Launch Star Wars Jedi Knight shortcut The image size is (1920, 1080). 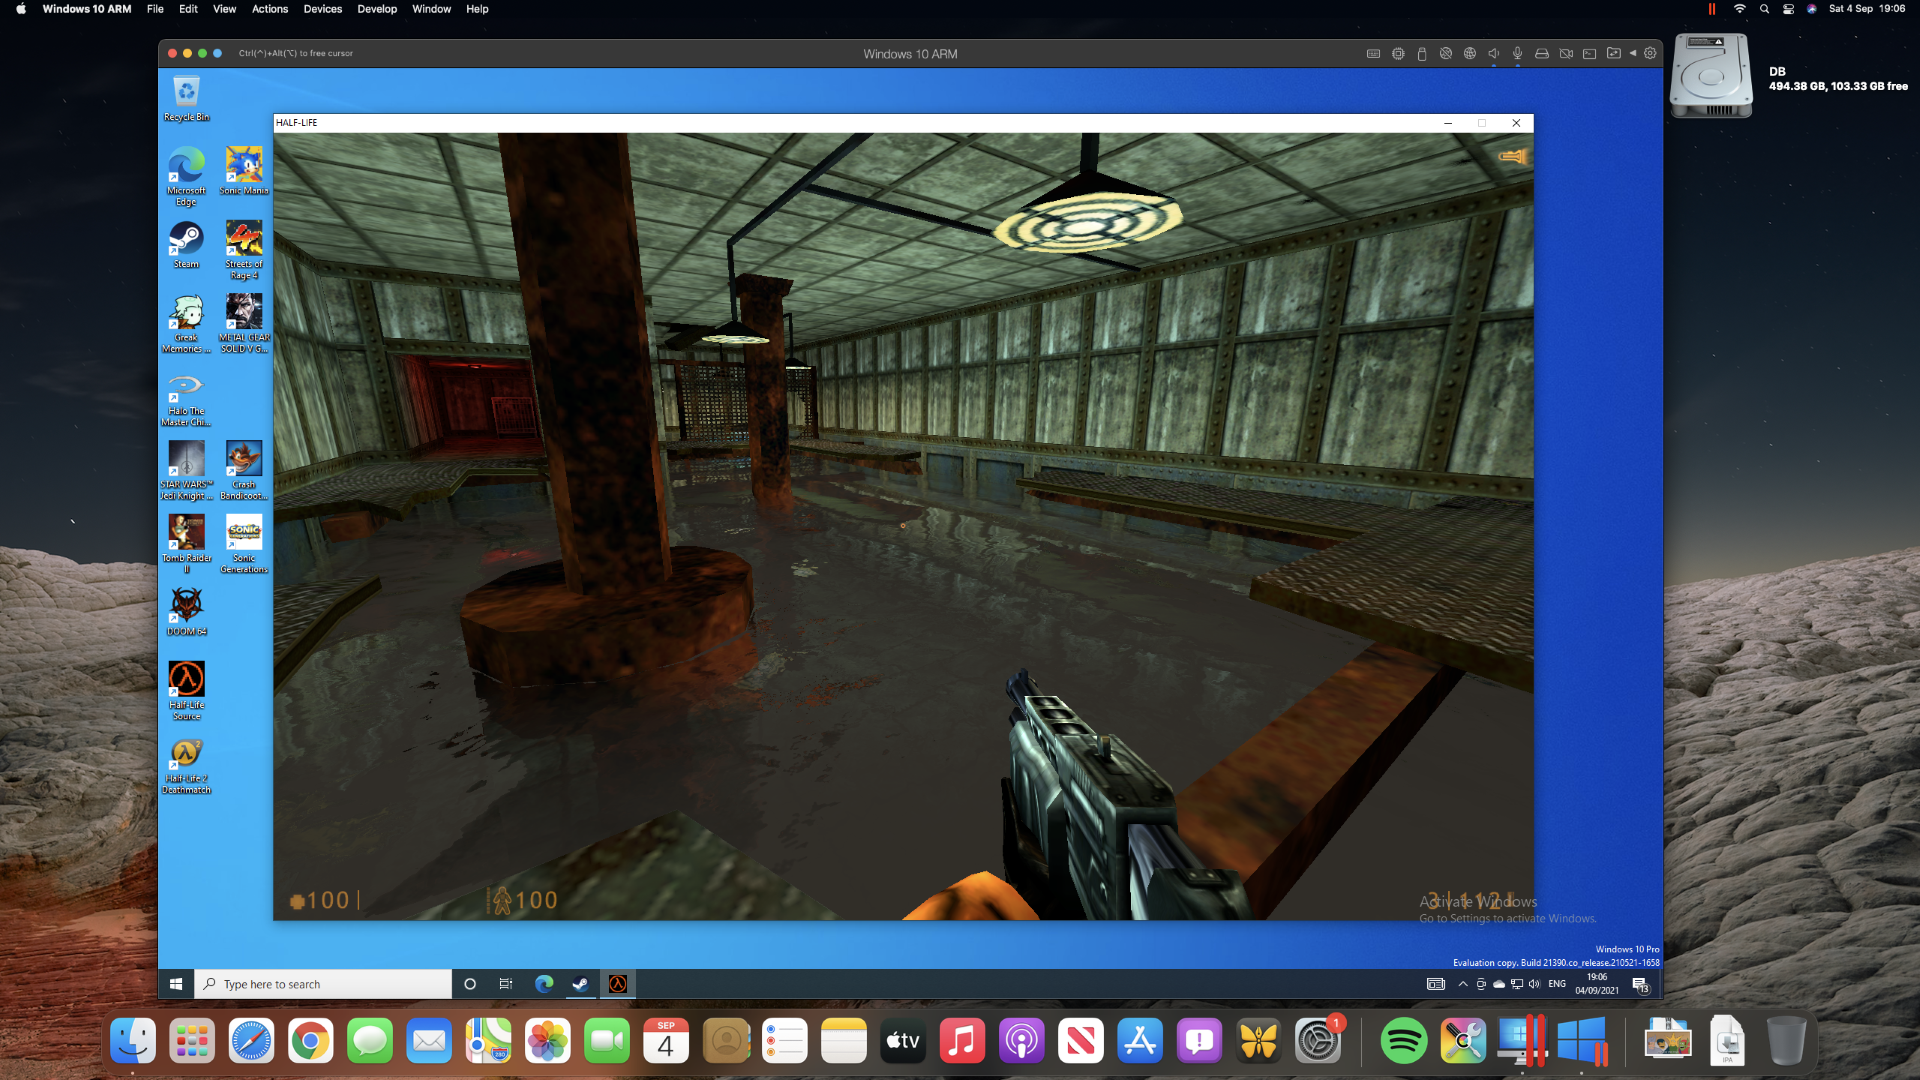coord(186,471)
